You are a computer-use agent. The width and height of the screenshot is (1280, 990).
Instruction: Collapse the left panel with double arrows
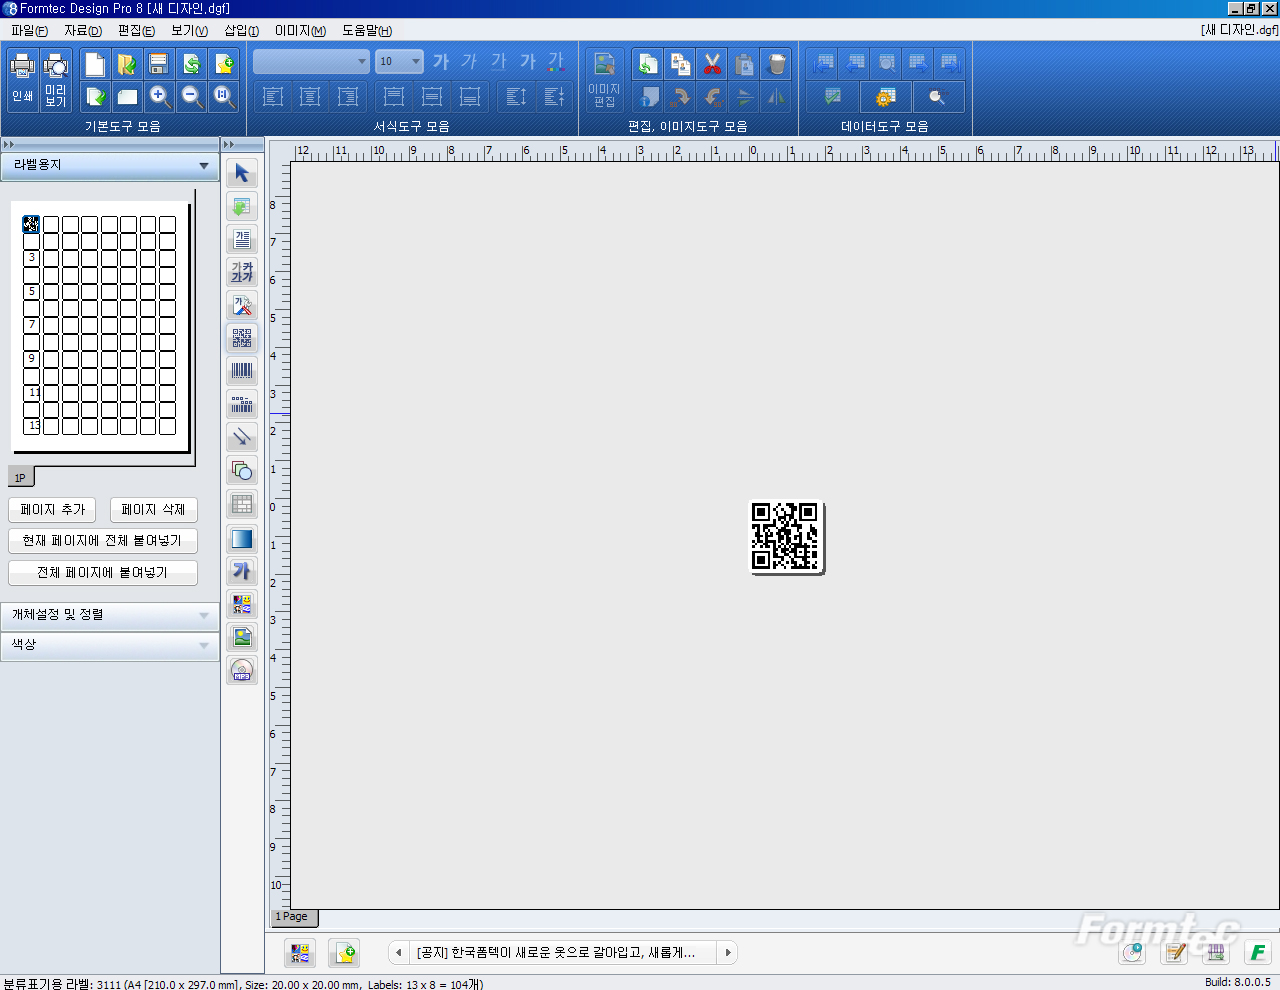[9, 145]
